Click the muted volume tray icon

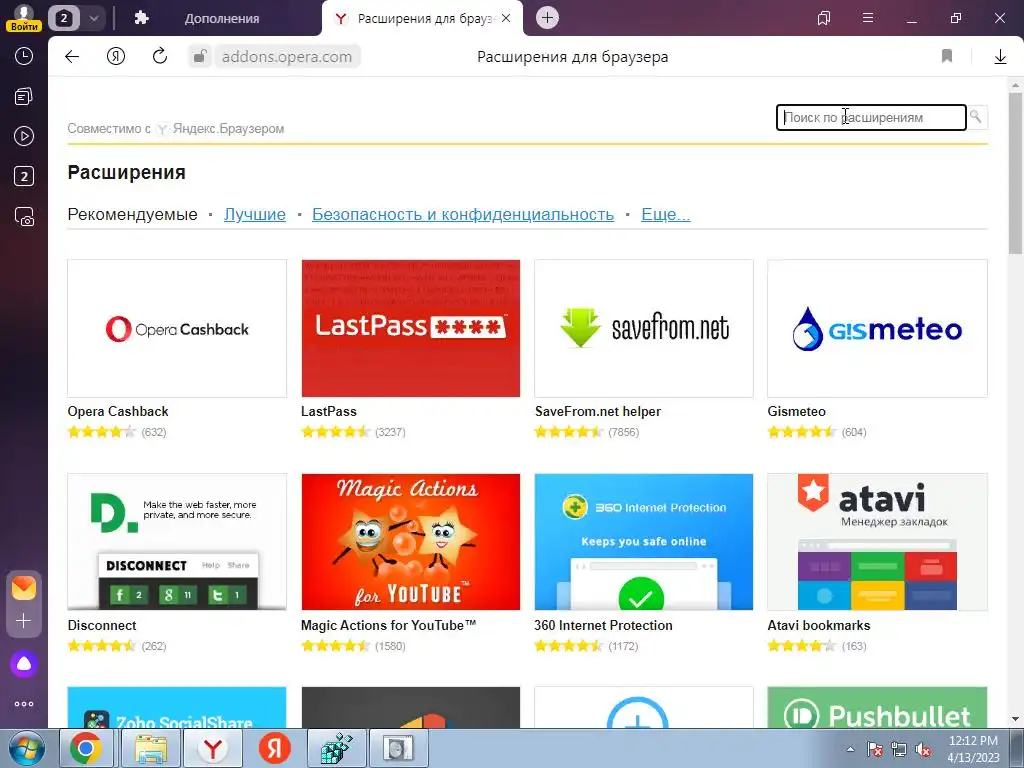[x=923, y=749]
